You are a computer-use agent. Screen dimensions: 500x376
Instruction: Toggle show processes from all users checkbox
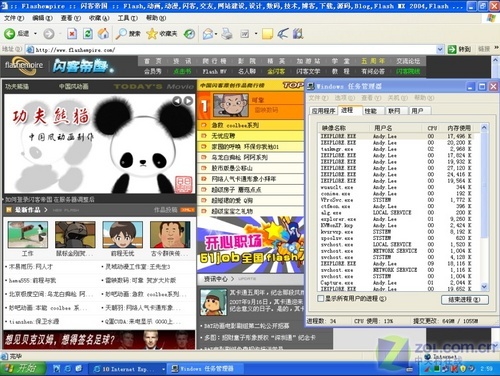[x=320, y=298]
